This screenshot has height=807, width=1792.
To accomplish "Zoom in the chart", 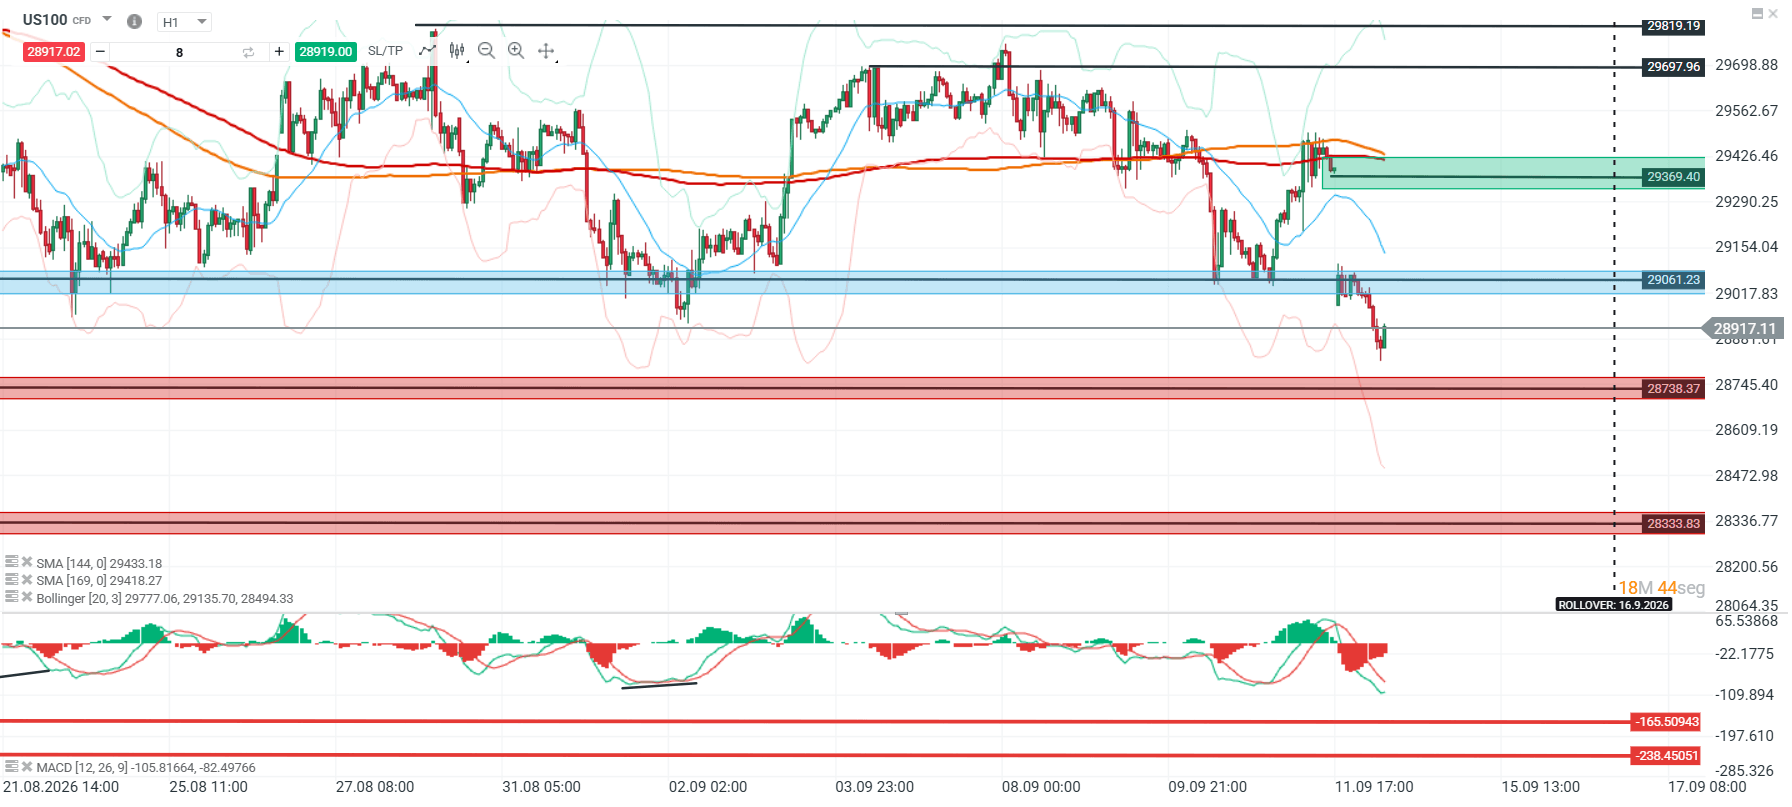I will coord(516,50).
